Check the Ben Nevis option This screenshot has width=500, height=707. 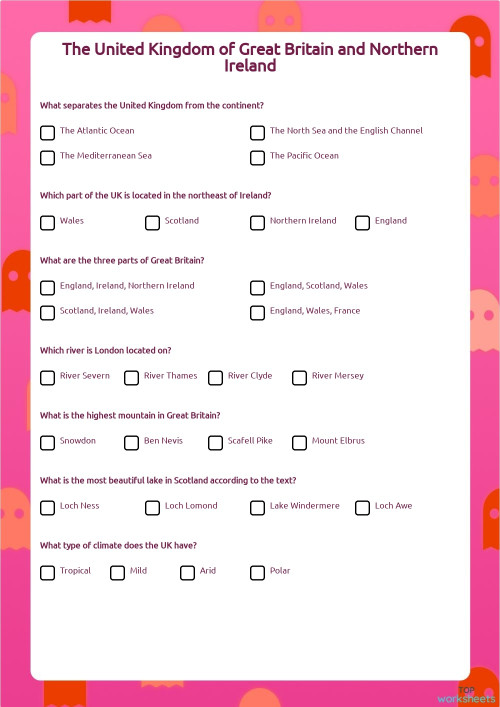131,443
